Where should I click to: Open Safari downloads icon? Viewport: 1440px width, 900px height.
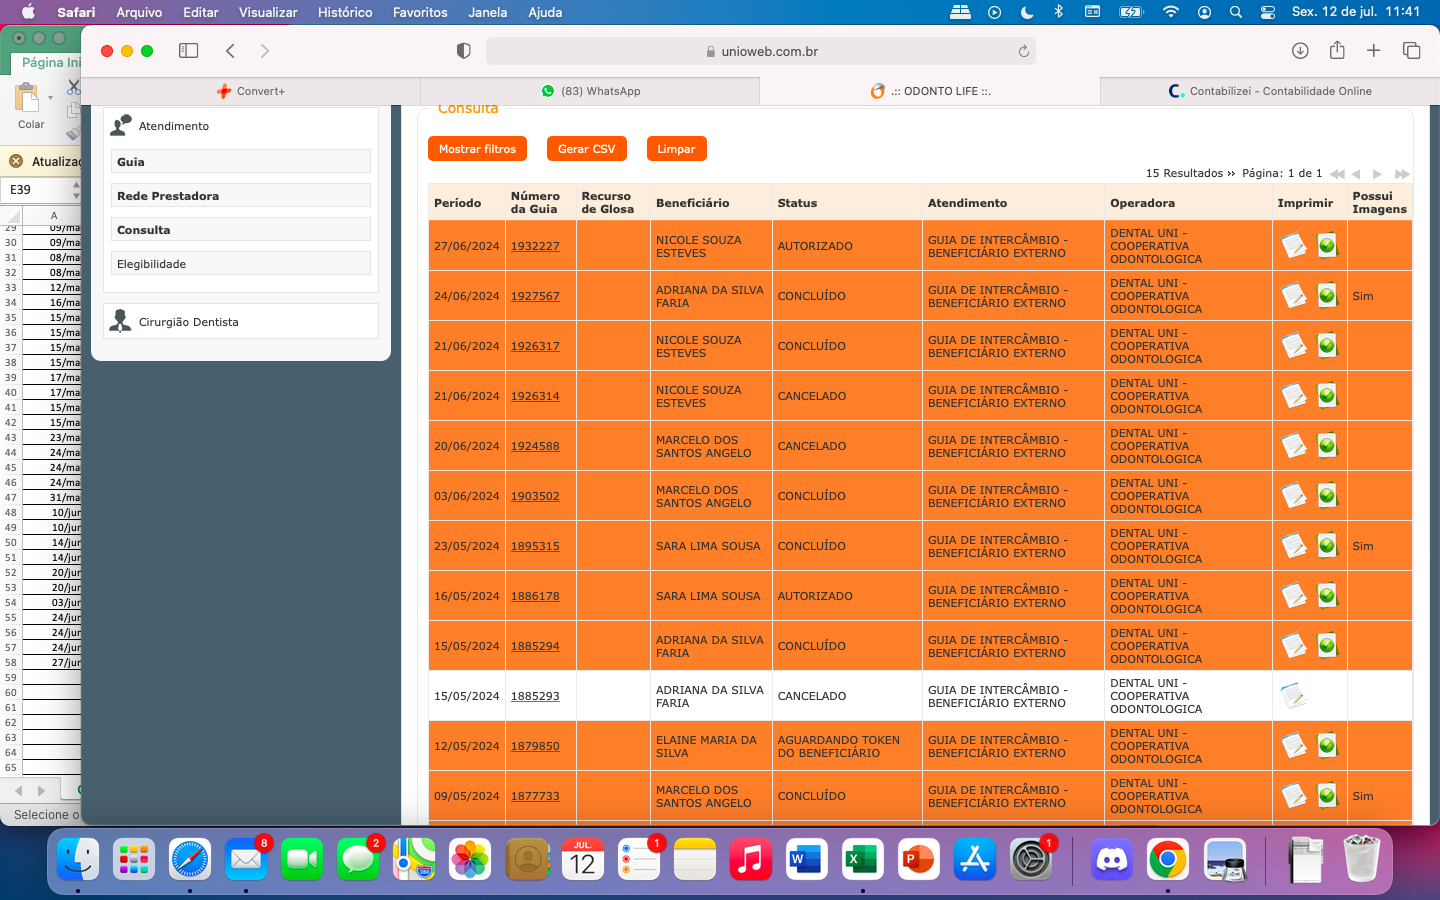tap(1300, 51)
